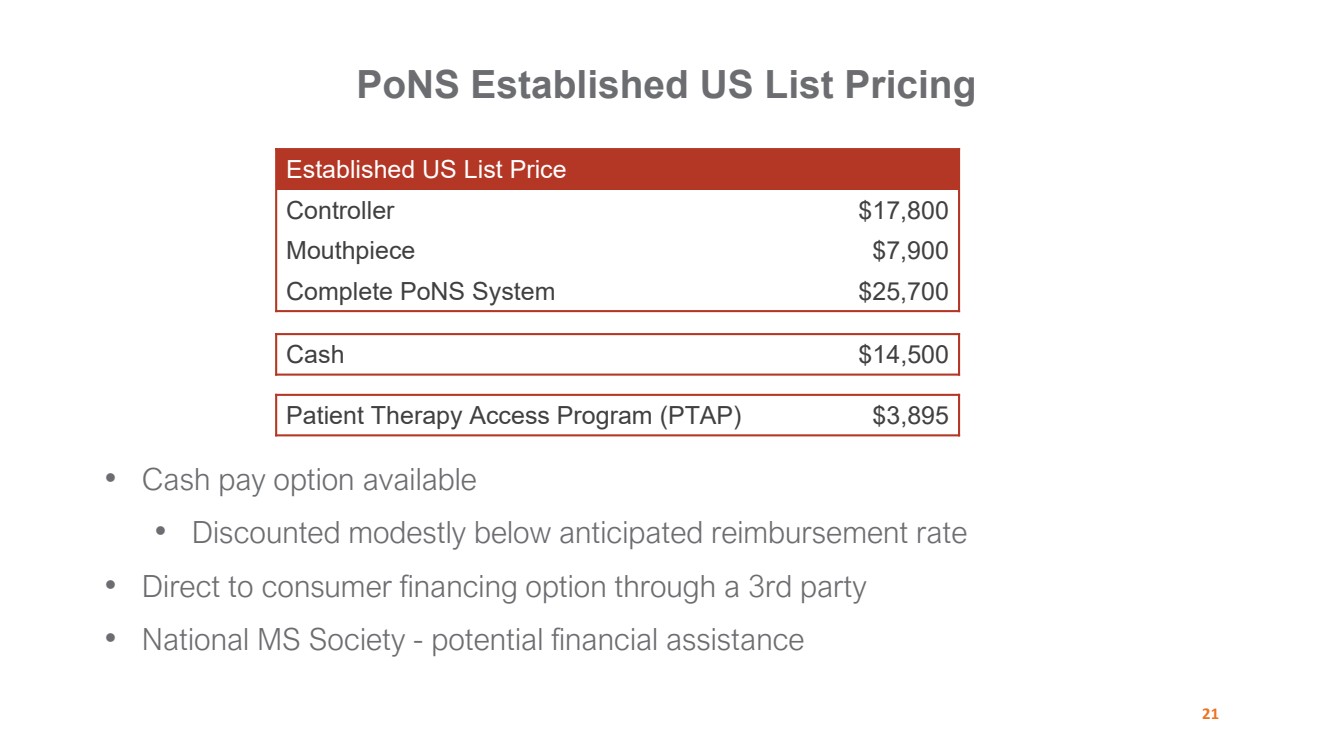Click the 'Mouthpiece' row label

350,250
